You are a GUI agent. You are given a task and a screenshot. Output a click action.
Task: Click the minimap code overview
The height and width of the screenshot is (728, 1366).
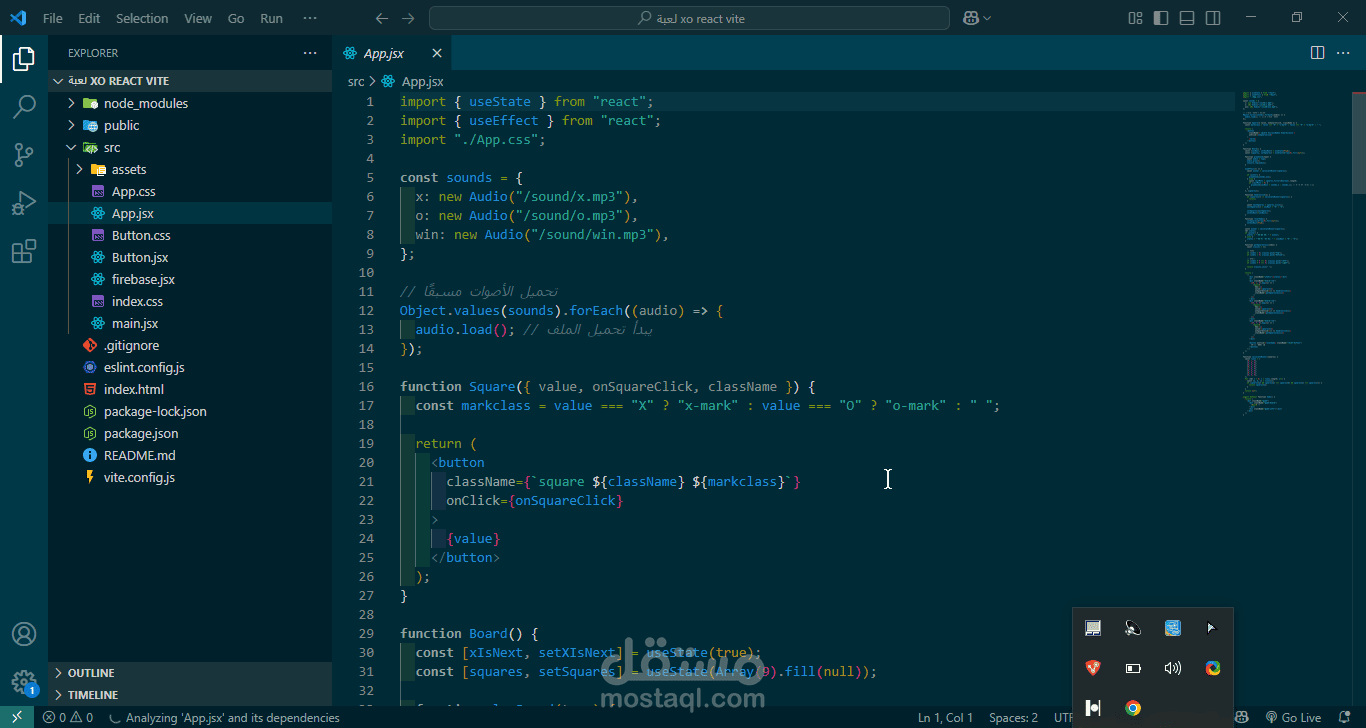tap(1292, 250)
